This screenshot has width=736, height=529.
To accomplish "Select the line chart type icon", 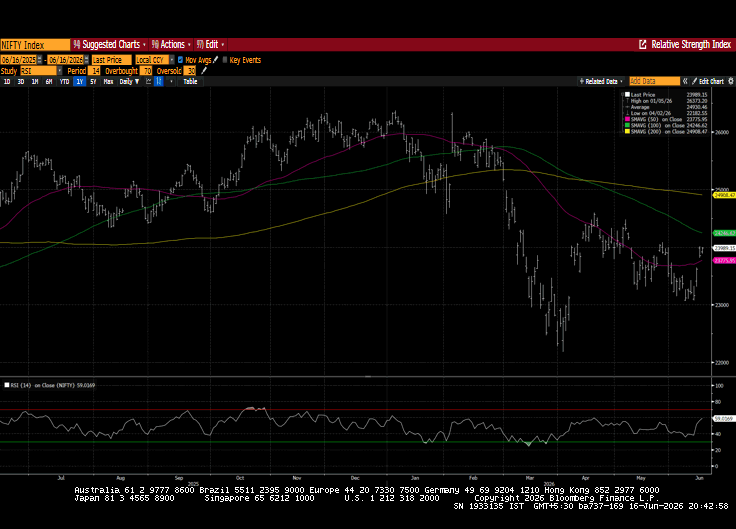I will click(149, 82).
